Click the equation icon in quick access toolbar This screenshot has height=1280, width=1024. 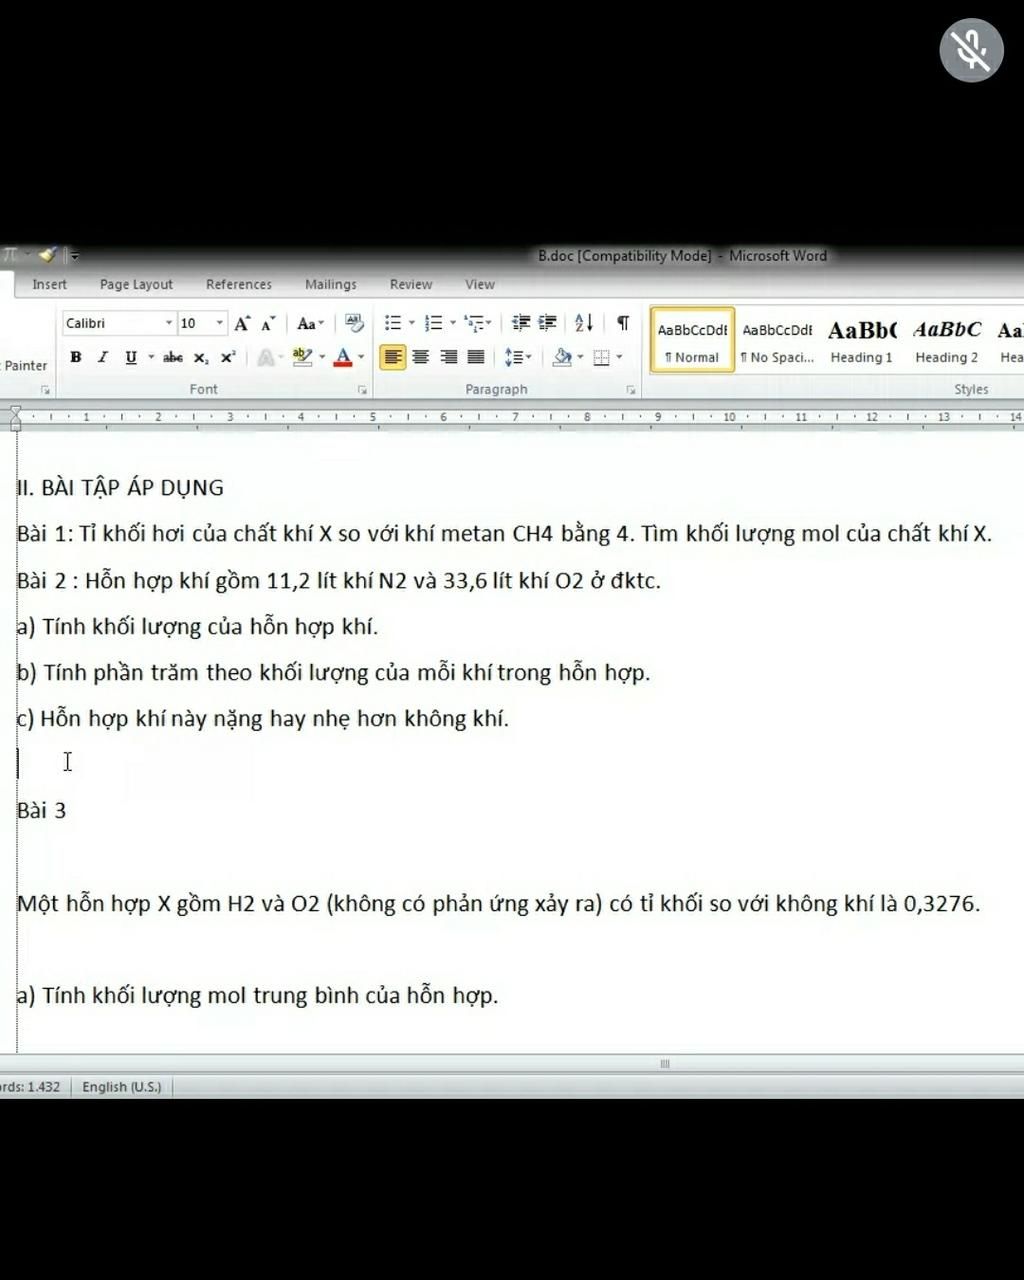point(9,256)
